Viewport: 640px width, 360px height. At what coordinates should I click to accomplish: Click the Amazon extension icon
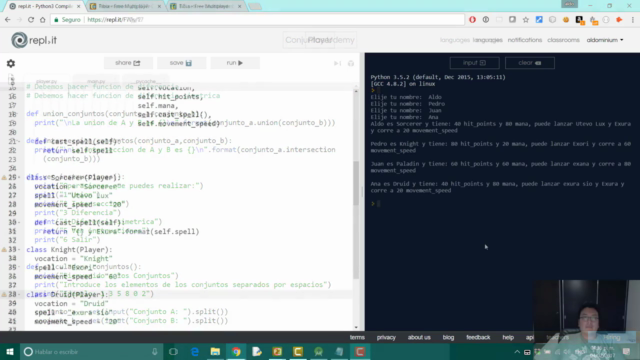(580, 20)
